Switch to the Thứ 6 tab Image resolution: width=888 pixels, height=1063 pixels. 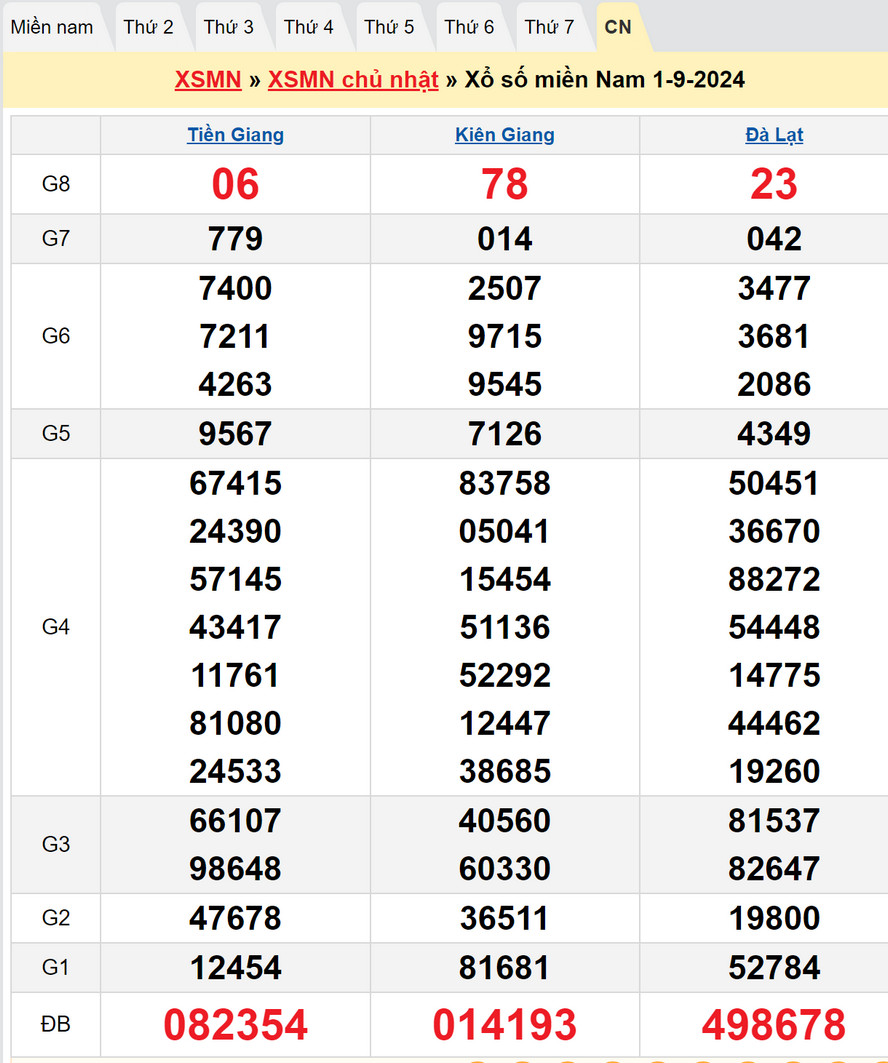click(x=469, y=27)
